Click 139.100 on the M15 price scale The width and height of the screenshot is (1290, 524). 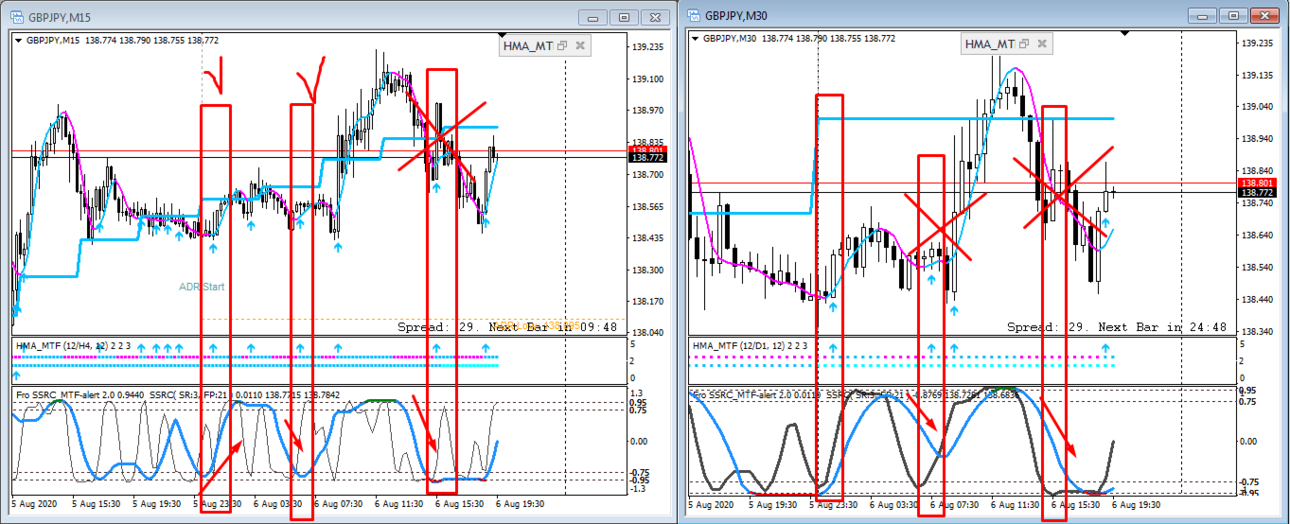click(x=649, y=79)
